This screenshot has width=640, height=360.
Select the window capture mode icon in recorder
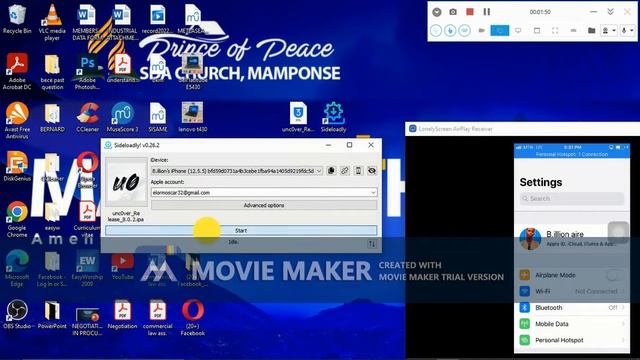(x=537, y=30)
